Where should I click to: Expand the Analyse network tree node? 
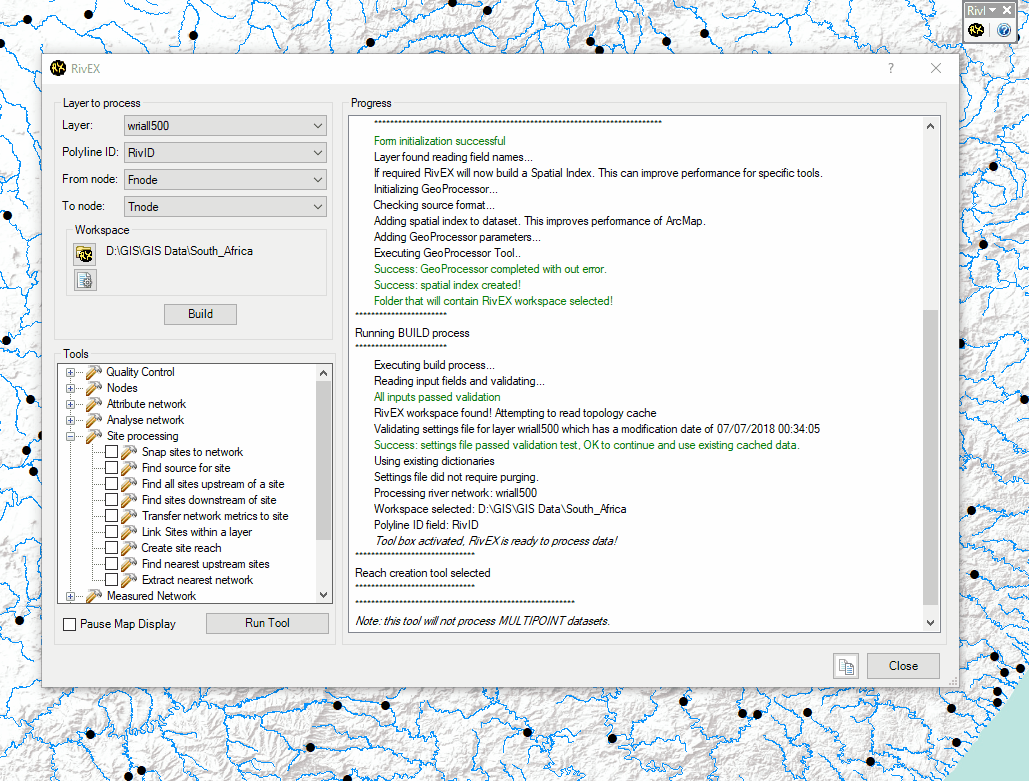point(70,420)
